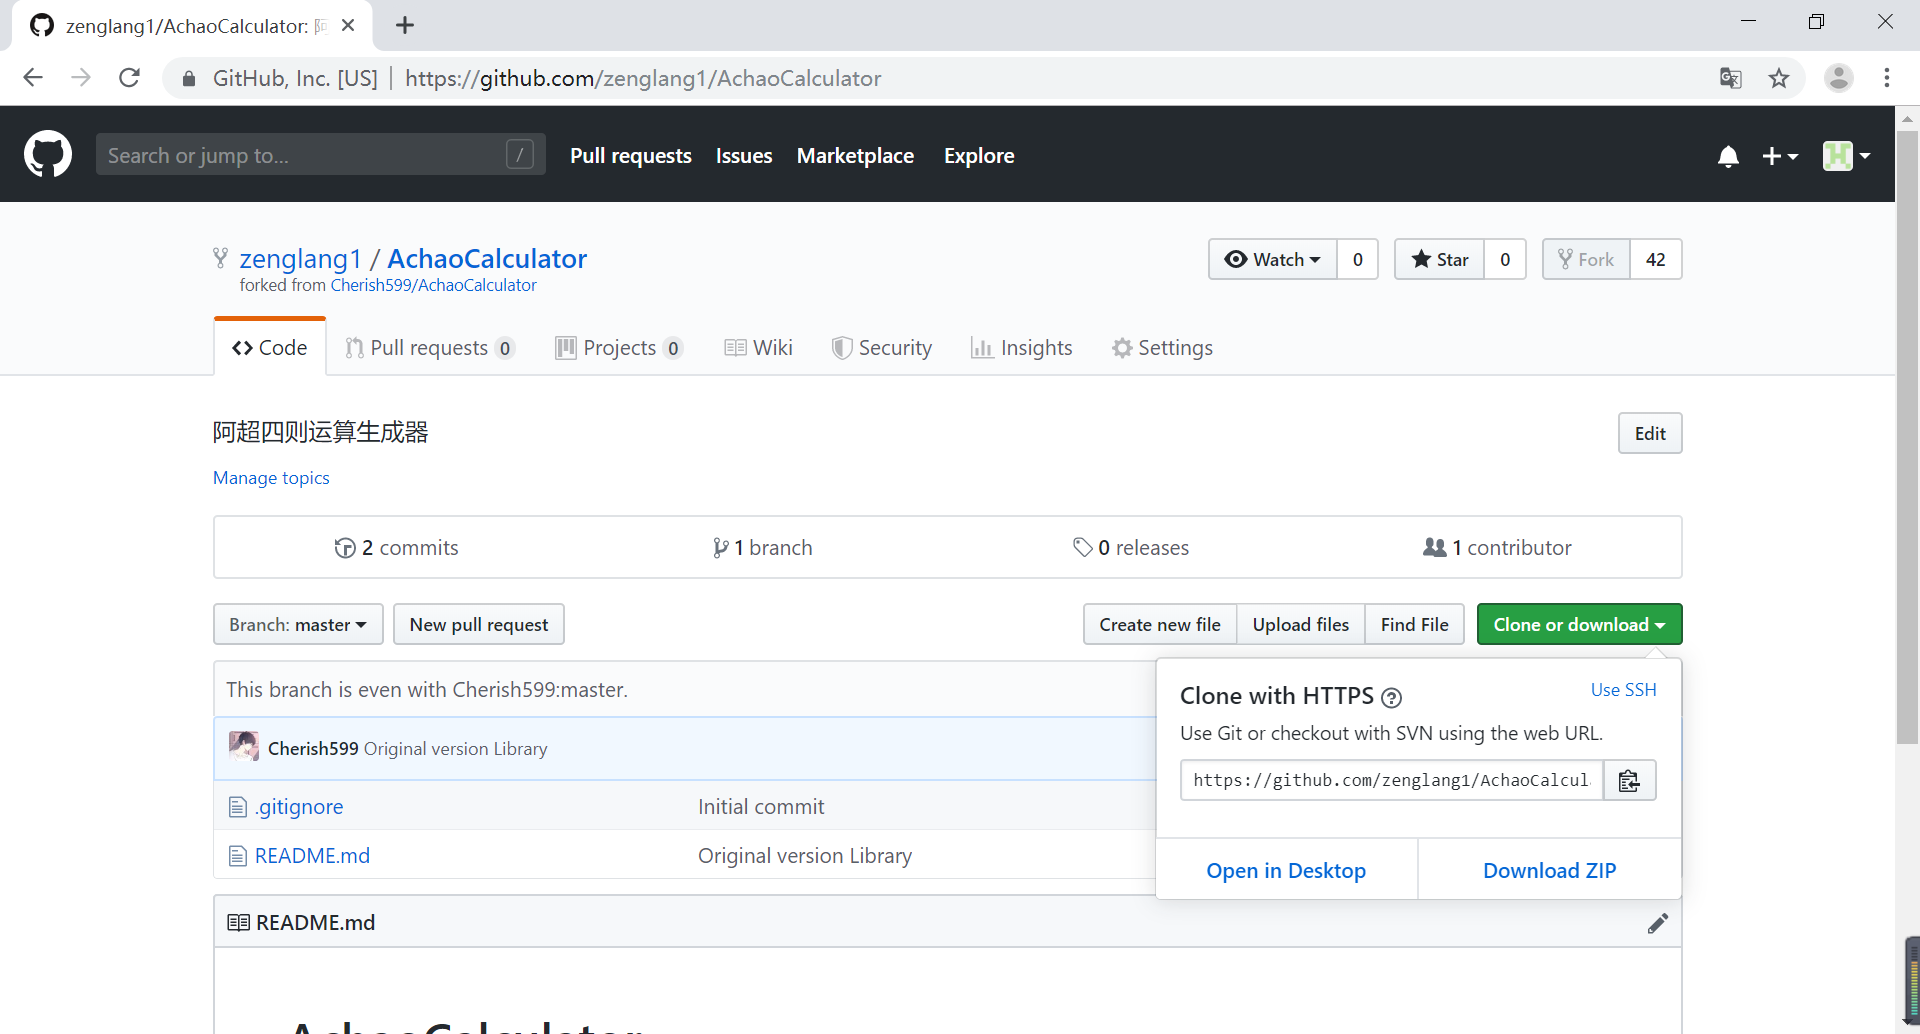1920x1034 pixels.
Task: Open the Chrome profile icon
Action: click(x=1838, y=78)
